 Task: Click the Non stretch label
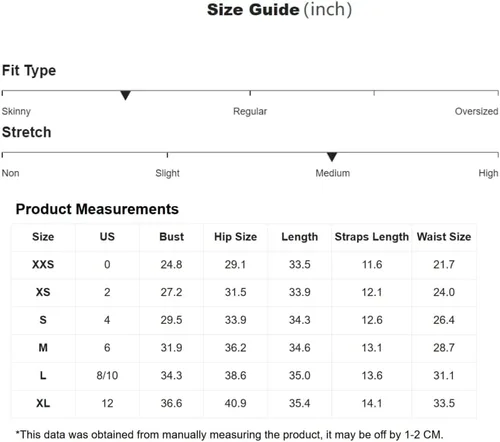tap(11, 173)
